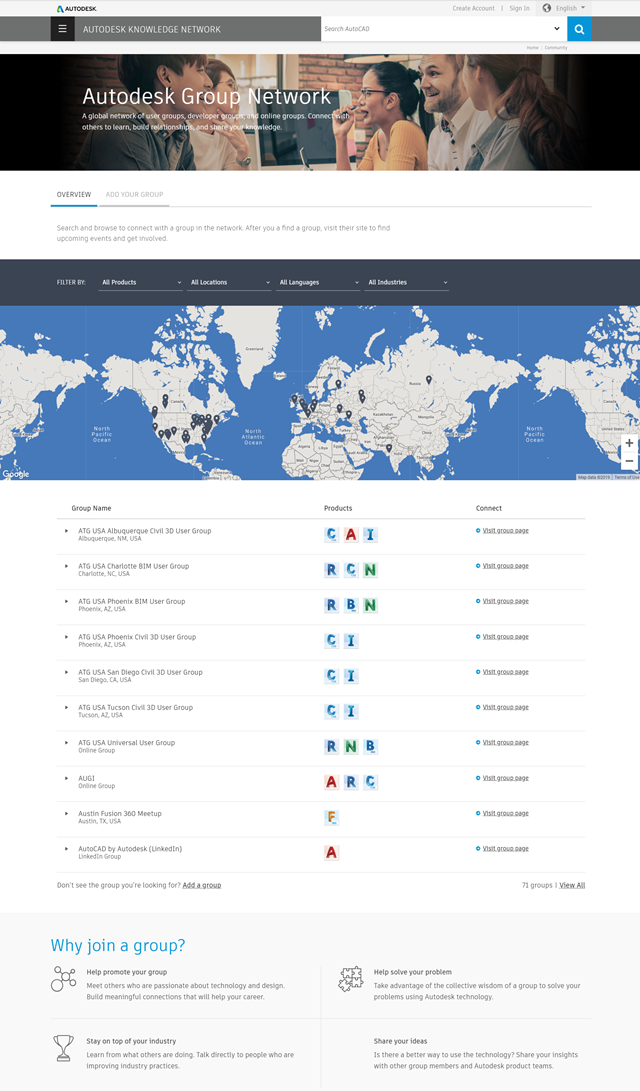
Task: Click the Navisworks icon in Charlotte BIM row
Action: [x=370, y=570]
